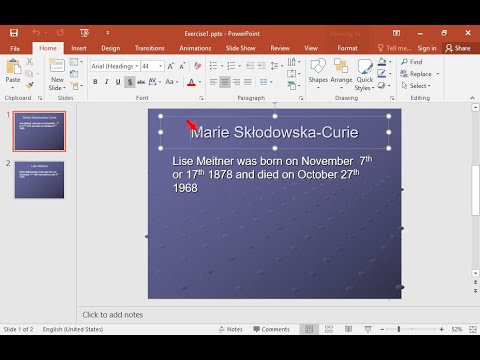Click the Paste clipboard icon
Viewport: 480px width, 360px height.
tap(13, 66)
